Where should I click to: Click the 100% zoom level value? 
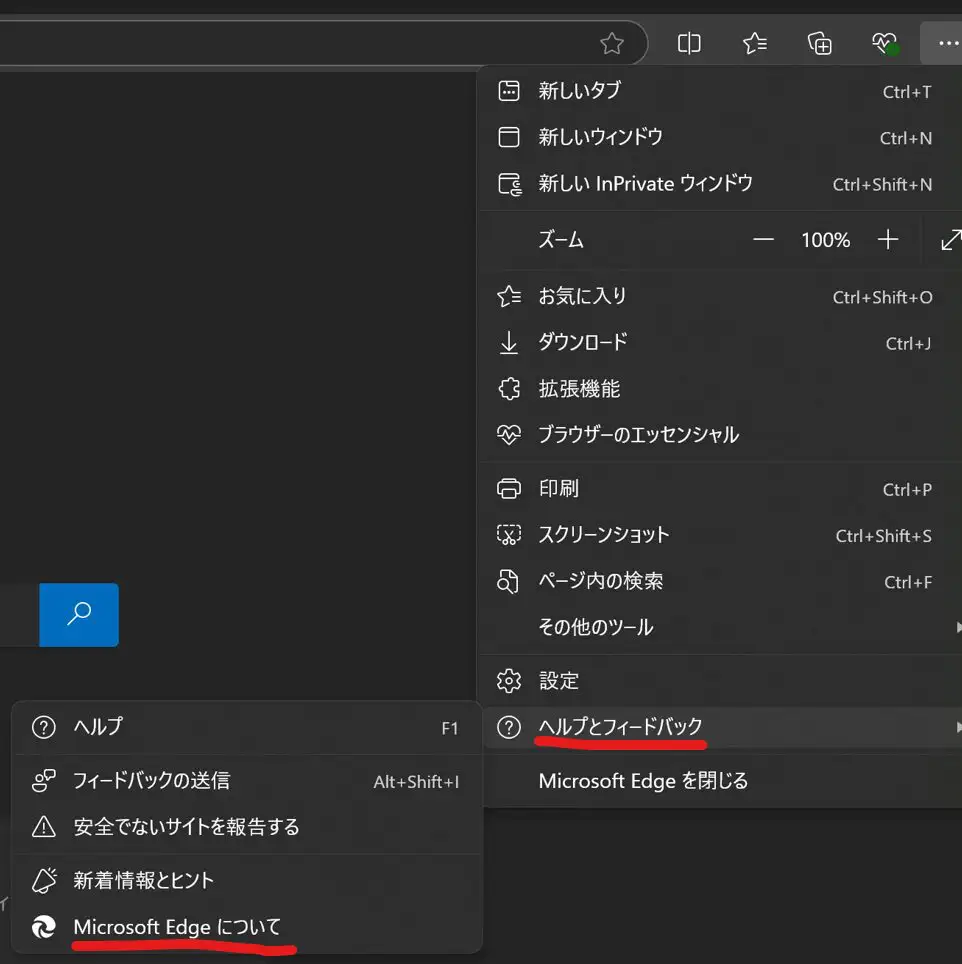pyautogui.click(x=826, y=240)
